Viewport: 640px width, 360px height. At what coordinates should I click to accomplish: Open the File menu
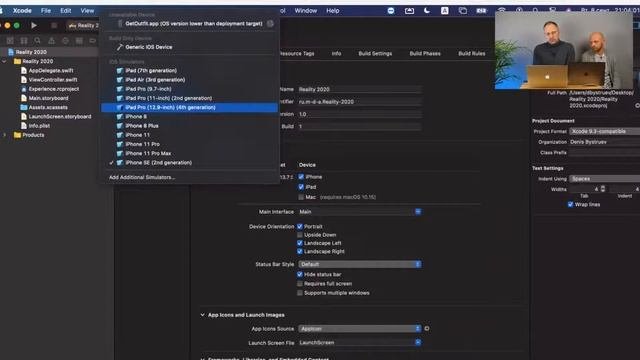click(46, 11)
